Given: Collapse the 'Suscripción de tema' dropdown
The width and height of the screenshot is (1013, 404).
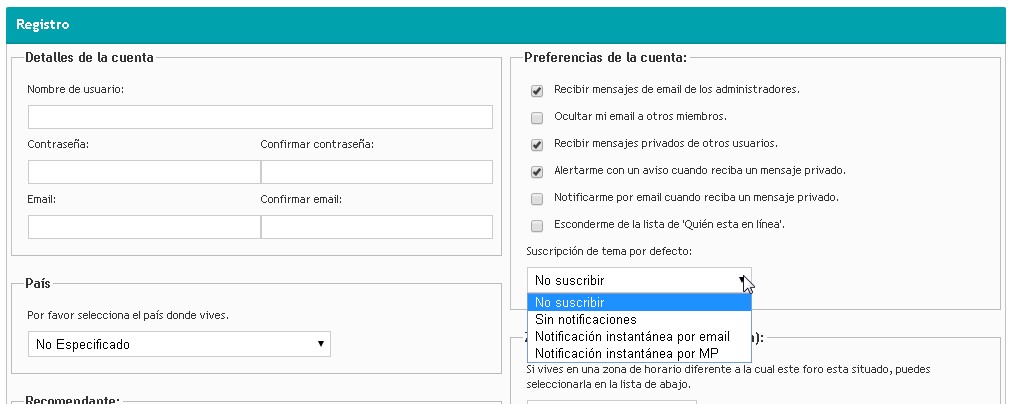Looking at the screenshot, I should [639, 280].
